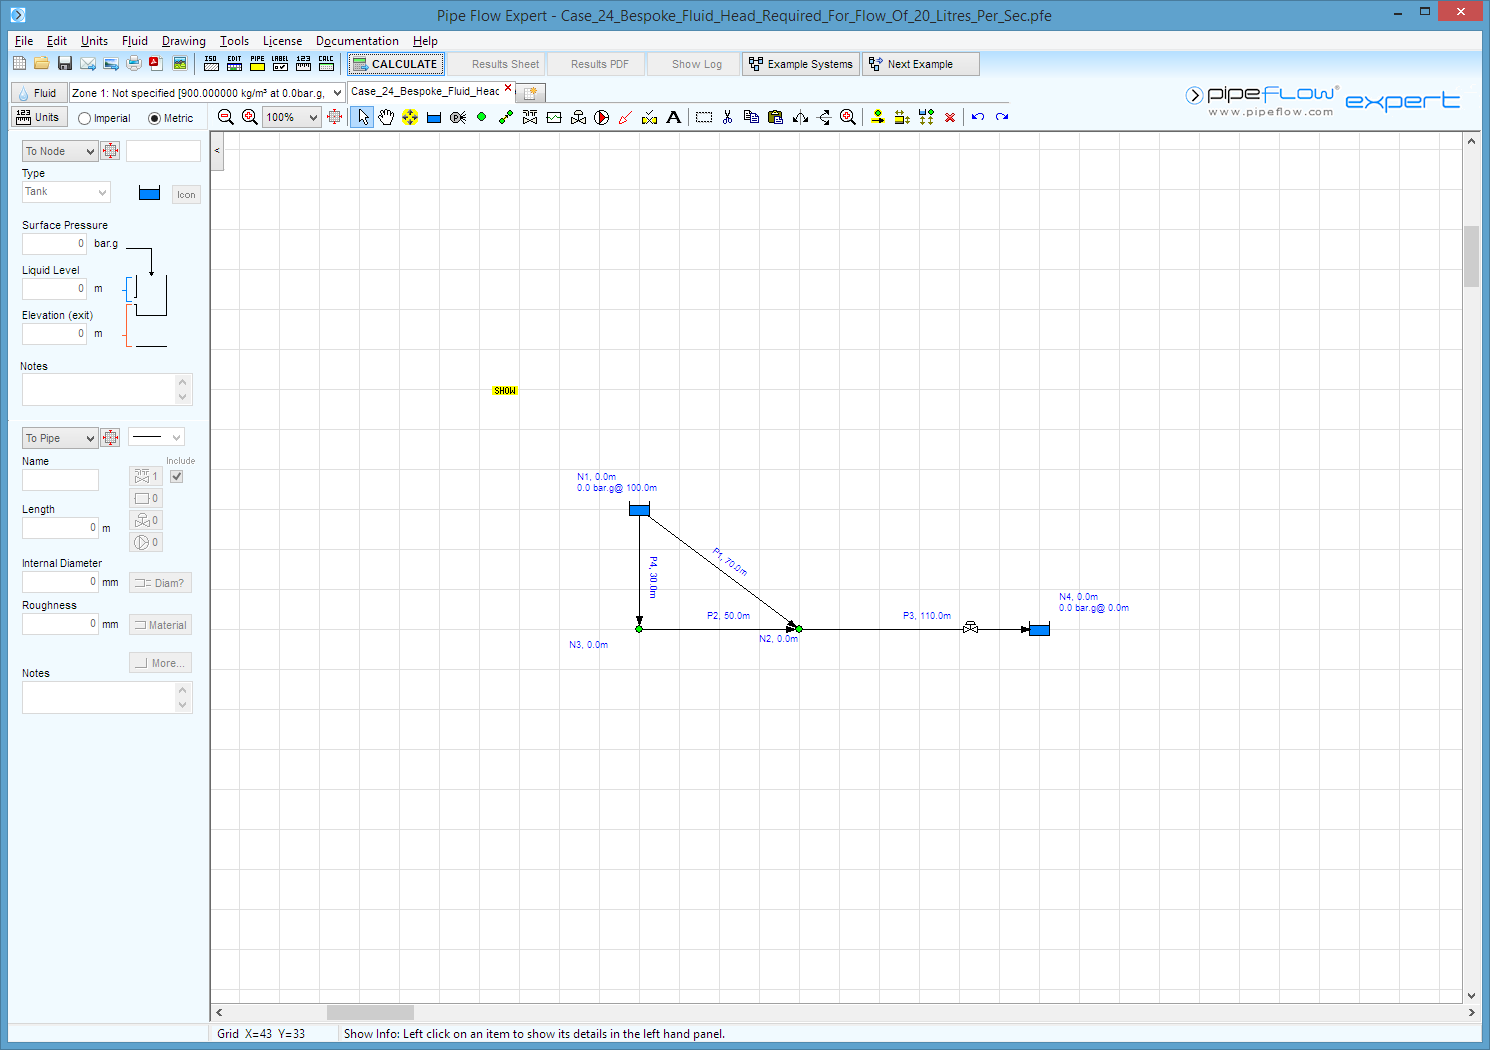The image size is (1490, 1050).
Task: Select the text label A tool
Action: tap(674, 117)
